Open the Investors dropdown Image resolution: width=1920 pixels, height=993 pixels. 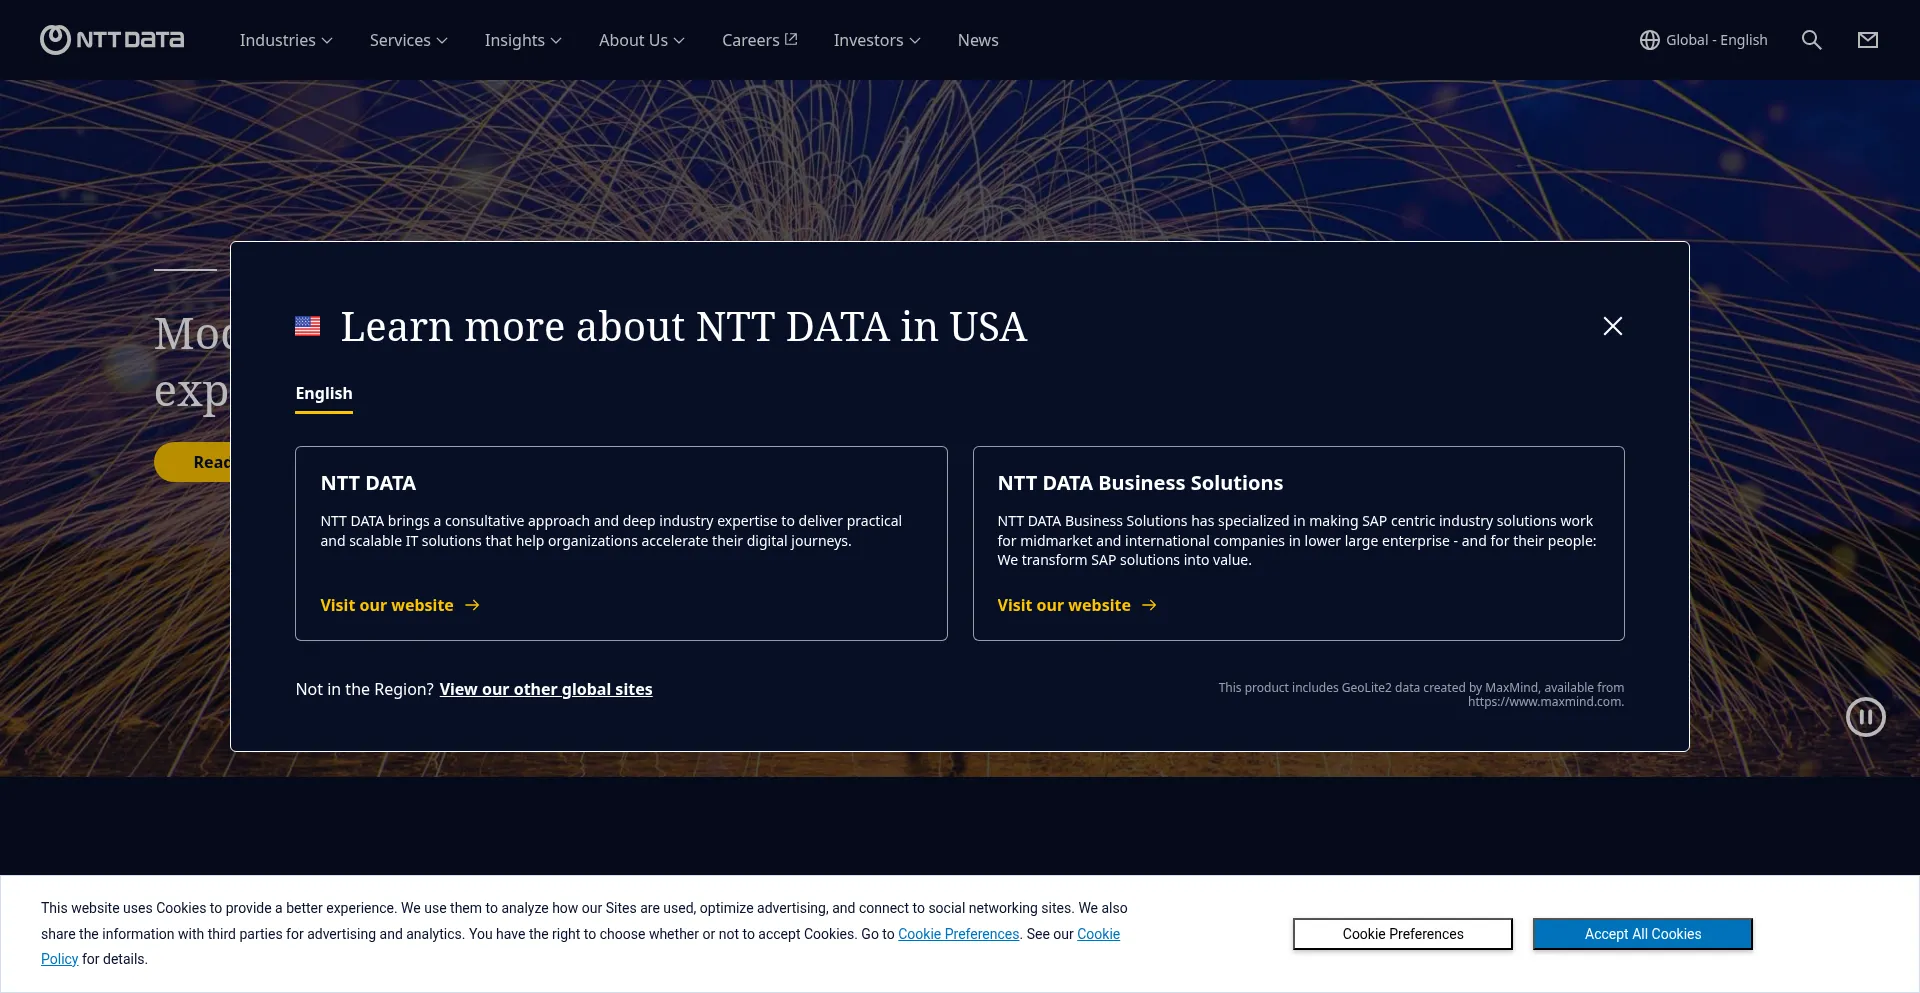point(876,40)
